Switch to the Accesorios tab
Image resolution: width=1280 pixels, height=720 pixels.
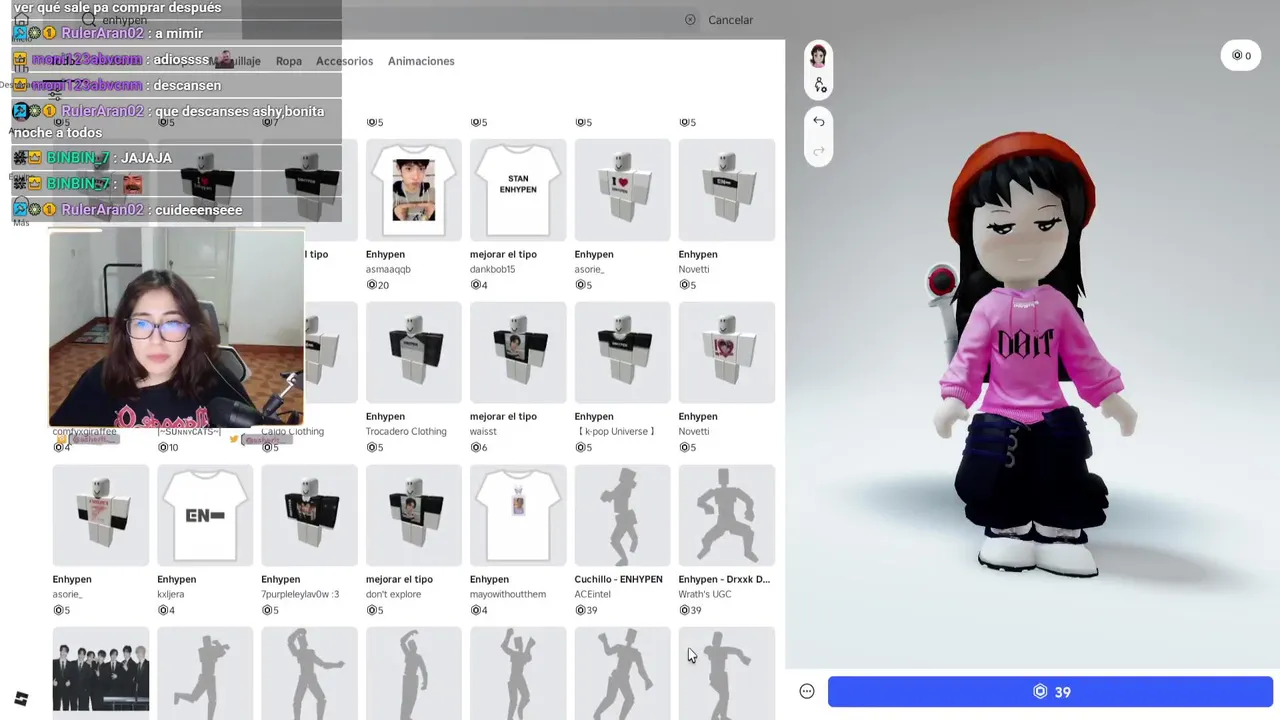344,61
